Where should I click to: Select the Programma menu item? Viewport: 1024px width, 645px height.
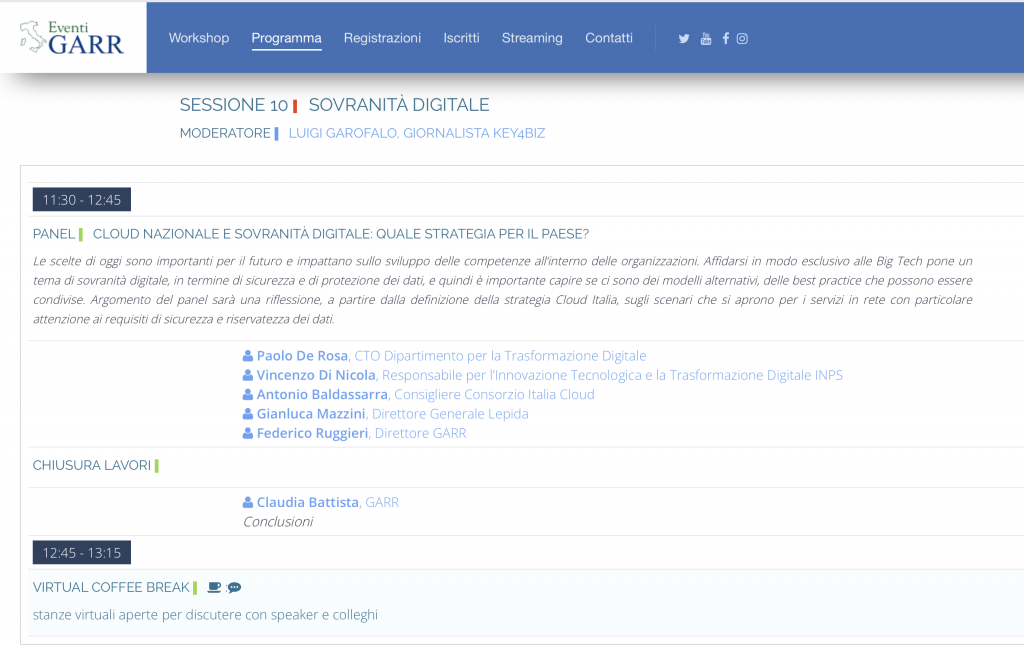point(286,38)
